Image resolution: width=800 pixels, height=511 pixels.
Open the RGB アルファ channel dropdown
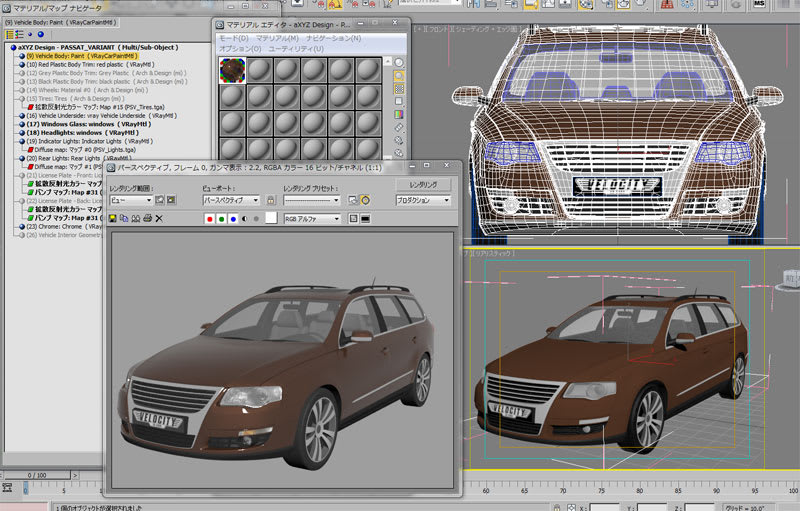(312, 219)
